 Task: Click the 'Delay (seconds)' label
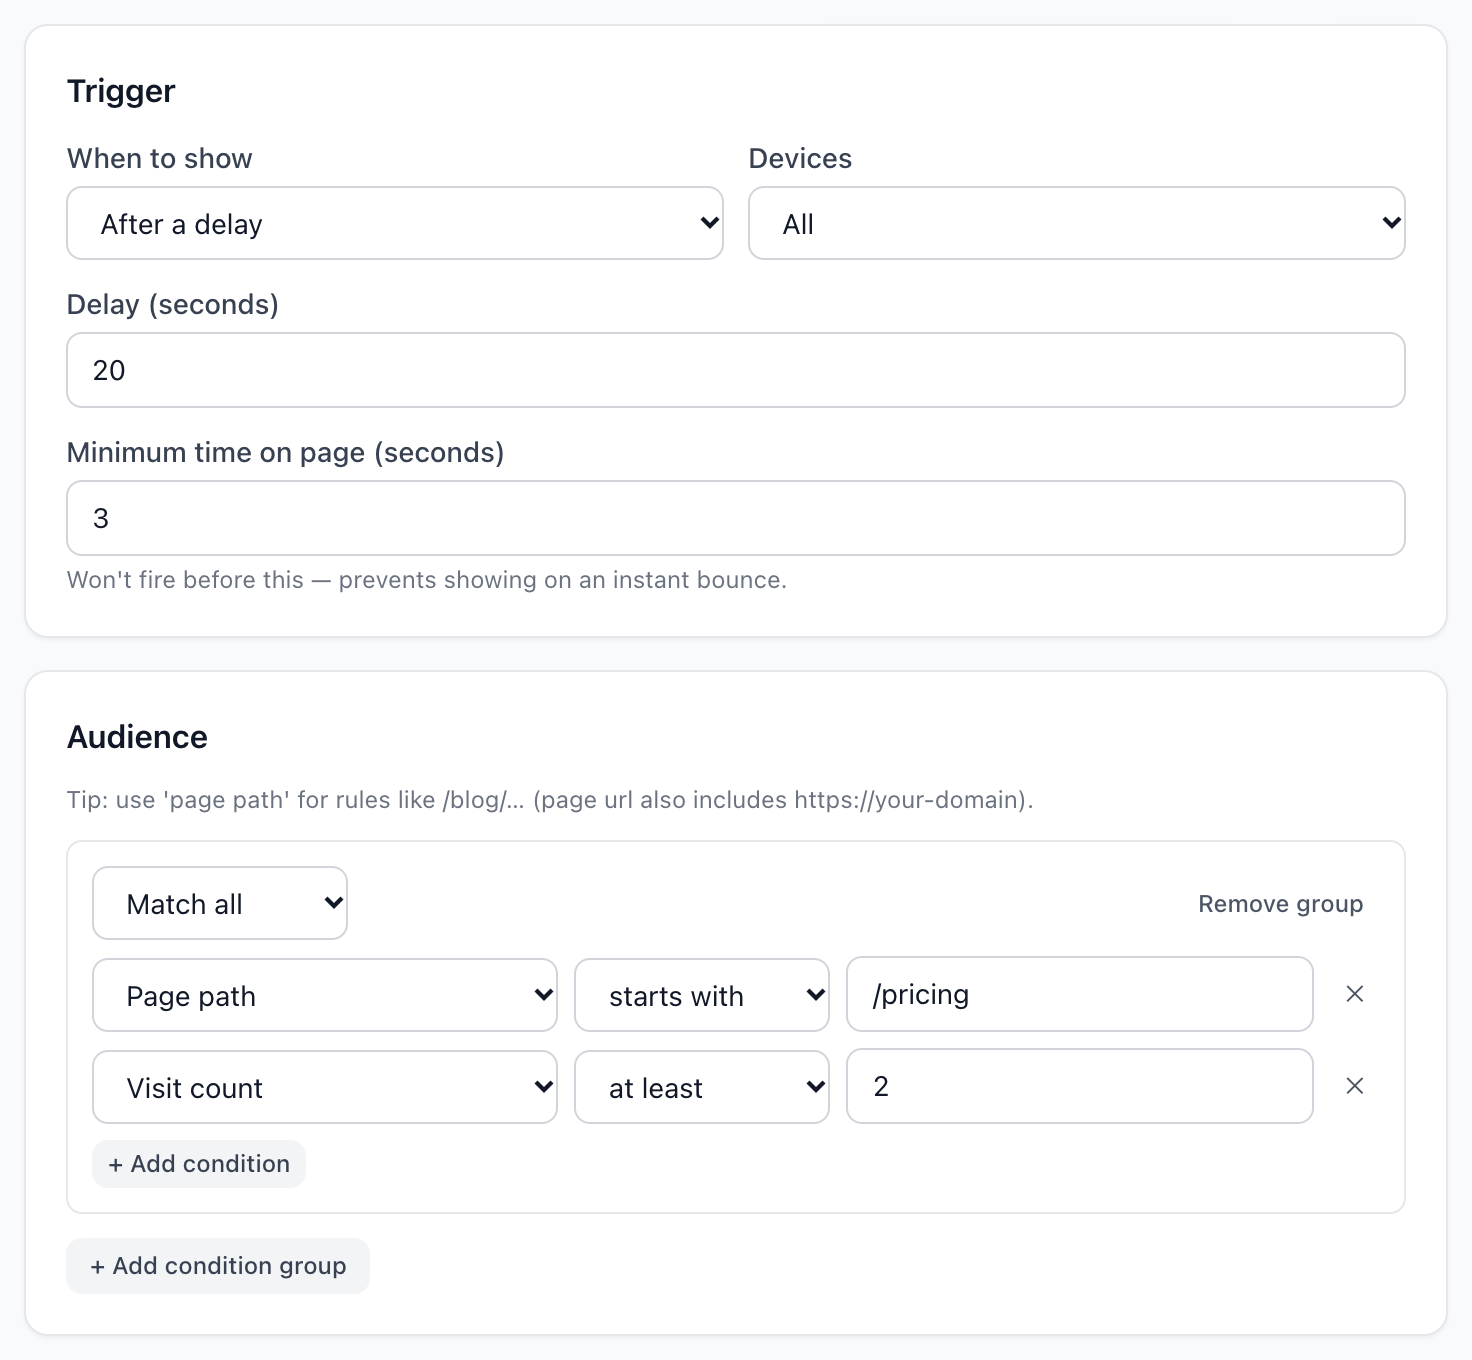[173, 304]
